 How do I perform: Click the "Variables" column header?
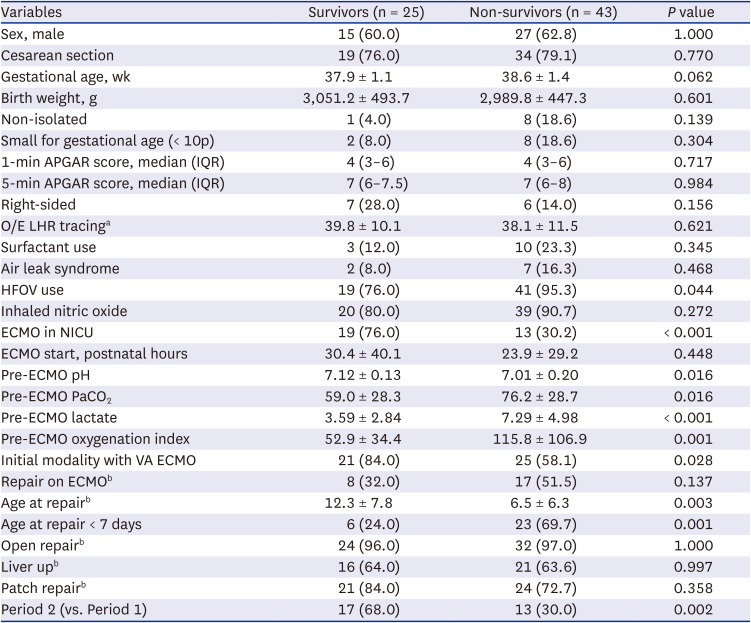(x=34, y=12)
